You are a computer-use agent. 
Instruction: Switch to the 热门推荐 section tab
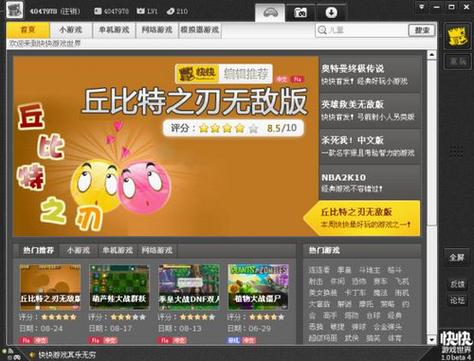click(x=38, y=250)
